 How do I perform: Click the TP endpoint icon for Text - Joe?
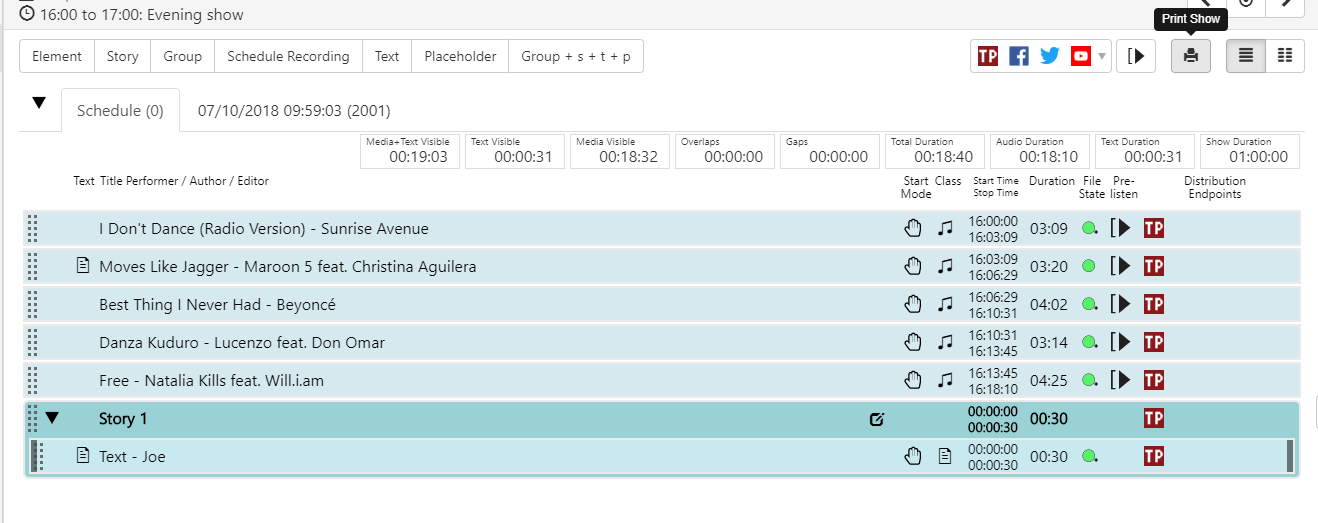1153,457
